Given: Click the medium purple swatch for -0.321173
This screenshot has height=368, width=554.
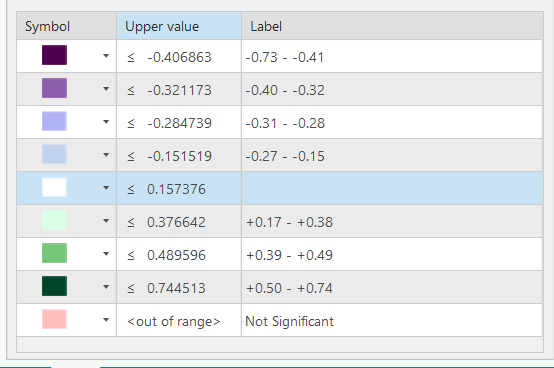Looking at the screenshot, I should pos(54,88).
